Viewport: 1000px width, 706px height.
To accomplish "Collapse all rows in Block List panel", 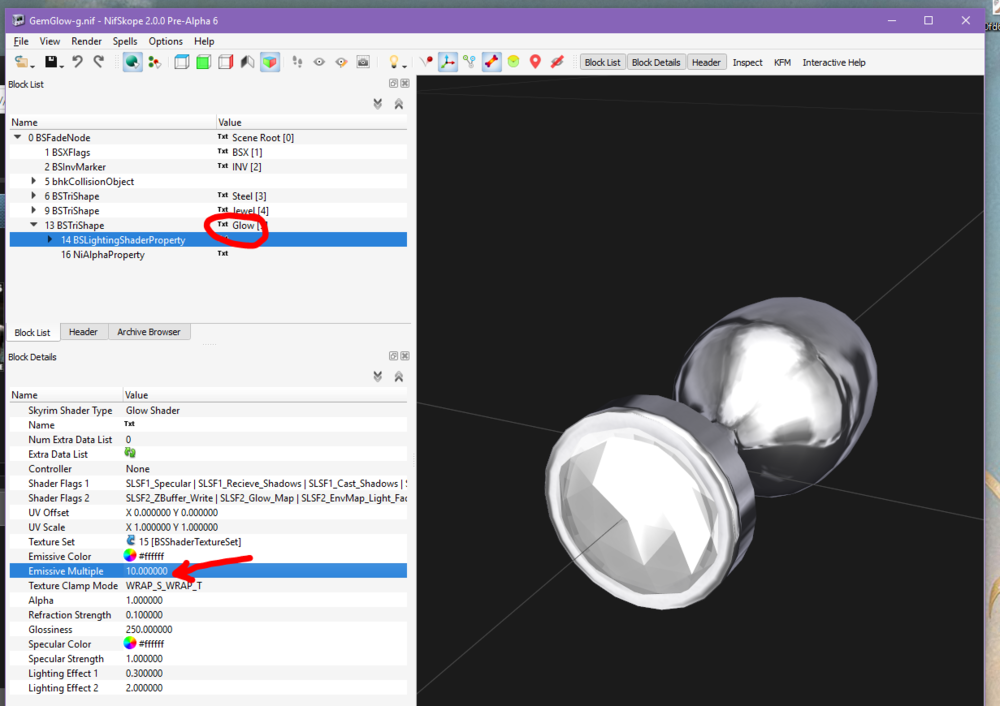I will click(399, 104).
